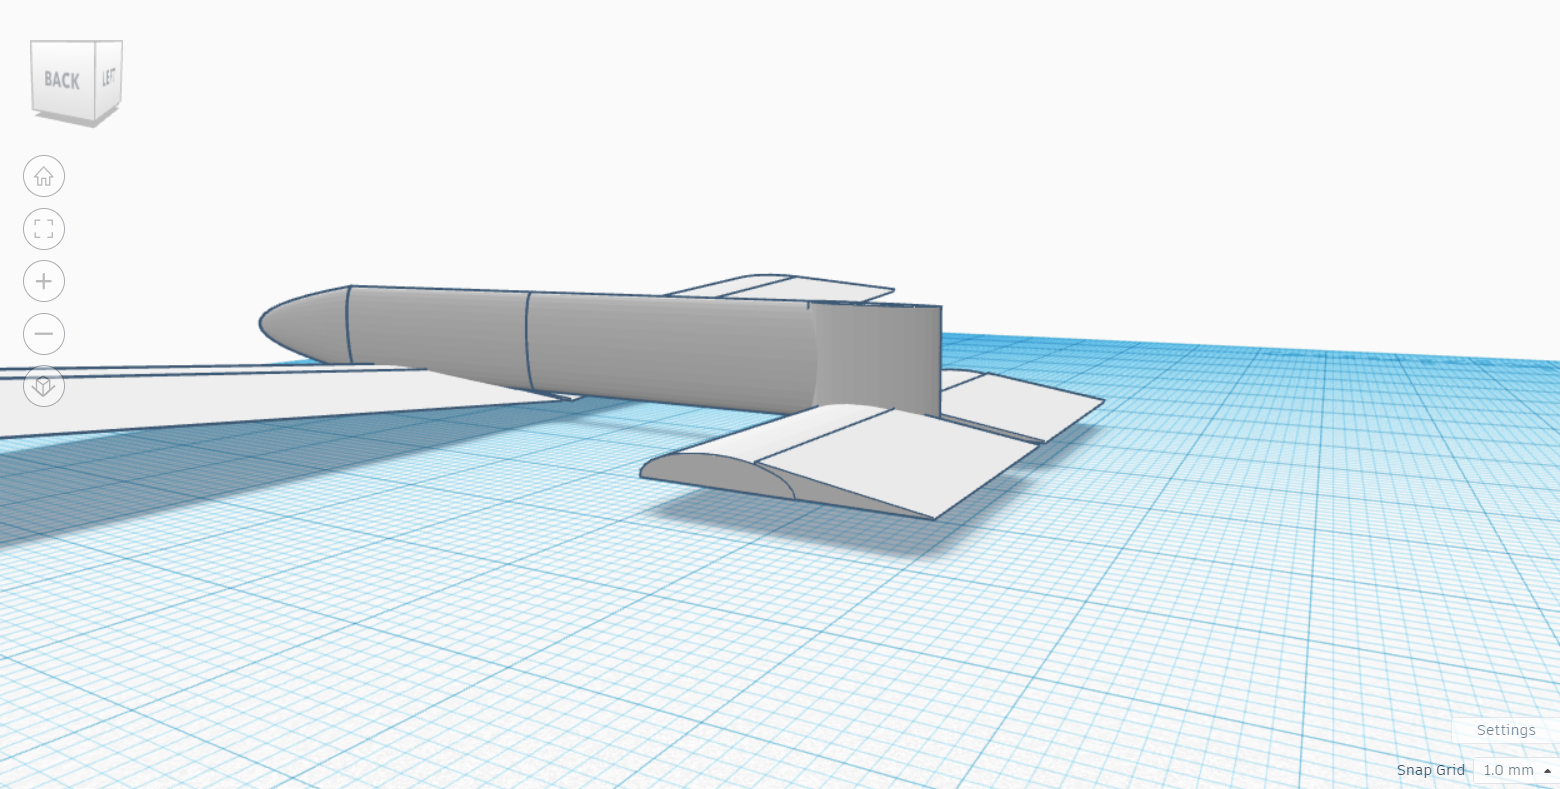Open the Settings button
The height and width of the screenshot is (789, 1560).
(x=1505, y=730)
